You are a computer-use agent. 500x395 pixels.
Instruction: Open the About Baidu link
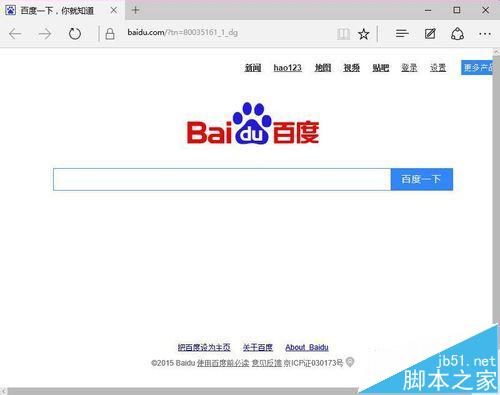(307, 347)
